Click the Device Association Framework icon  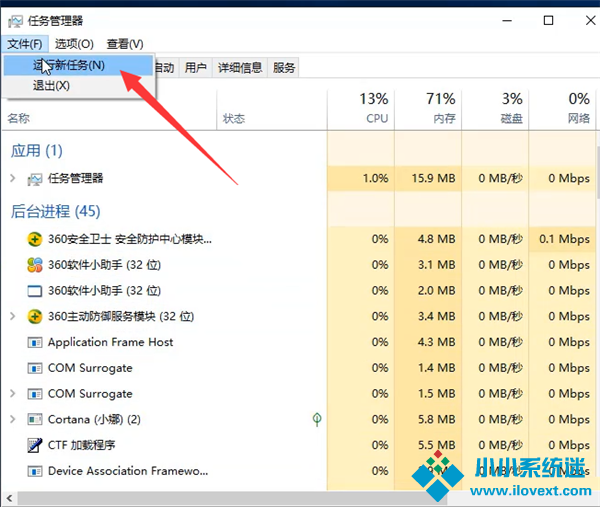tap(34, 471)
